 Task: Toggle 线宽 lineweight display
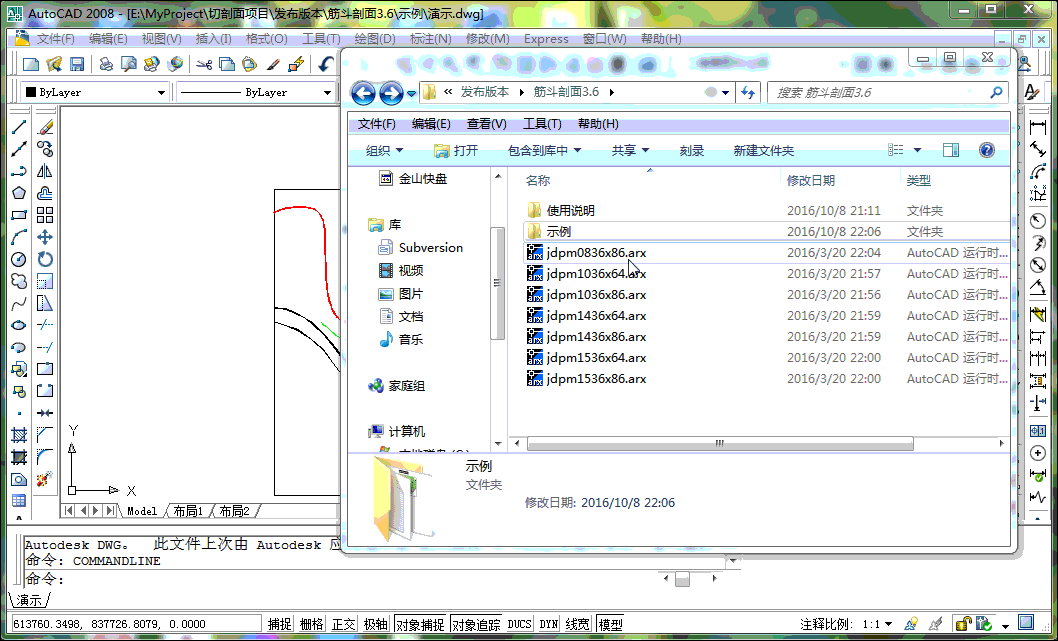click(x=578, y=624)
